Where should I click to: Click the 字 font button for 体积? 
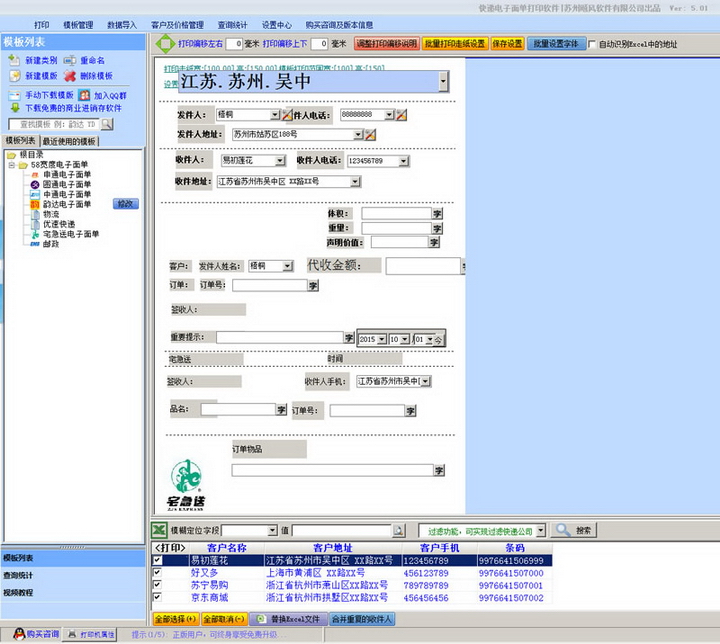pyautogui.click(x=437, y=214)
